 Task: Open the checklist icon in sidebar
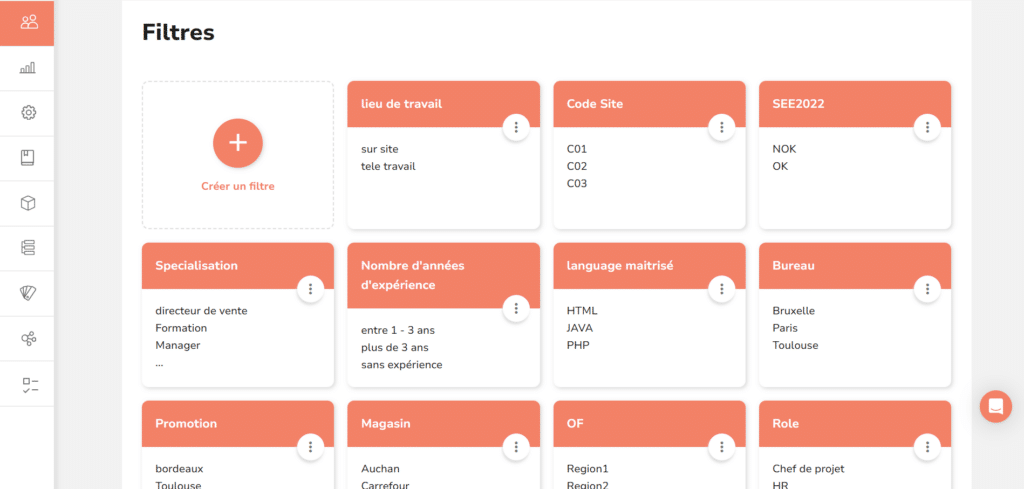pos(30,385)
